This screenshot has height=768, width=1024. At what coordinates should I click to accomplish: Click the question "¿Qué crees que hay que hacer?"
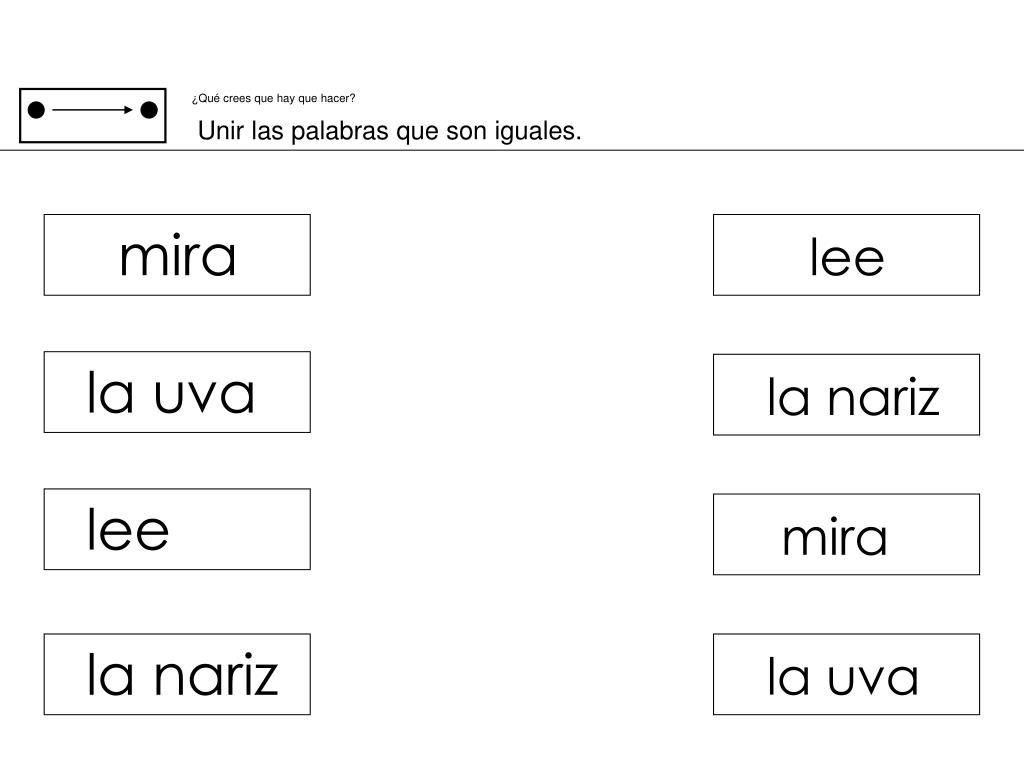pyautogui.click(x=273, y=99)
